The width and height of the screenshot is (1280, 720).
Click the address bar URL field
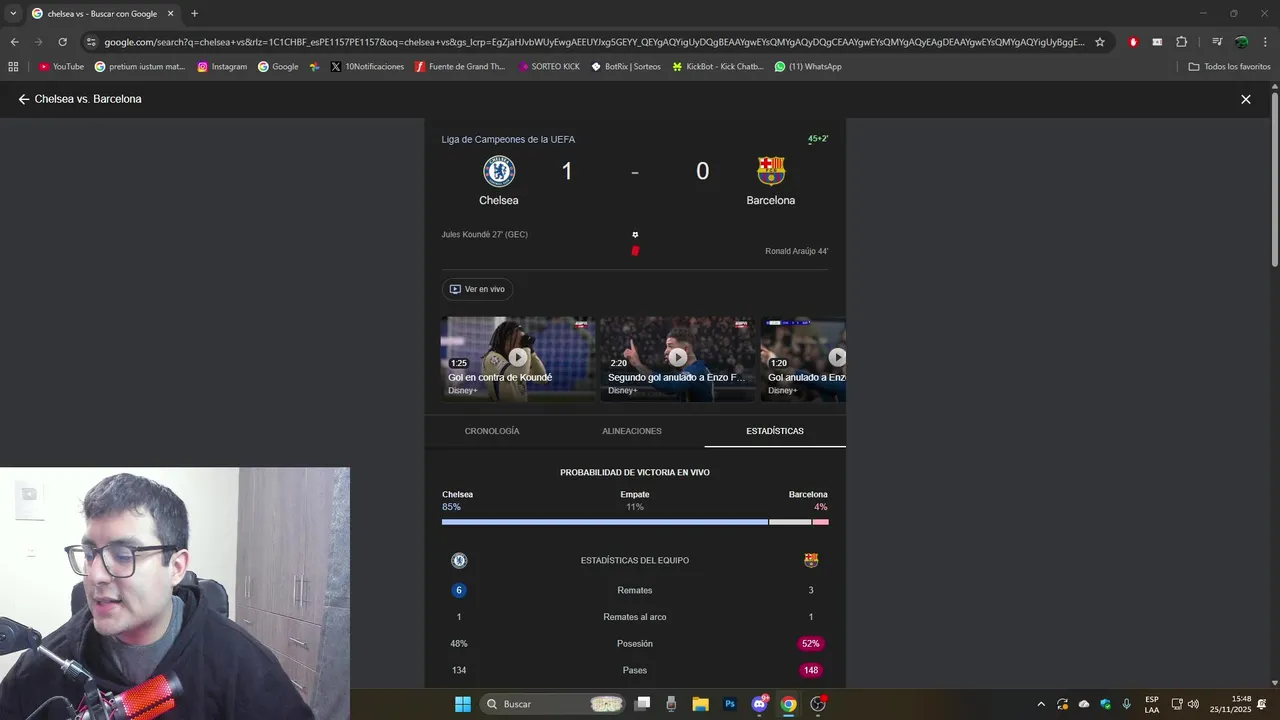tap(594, 42)
